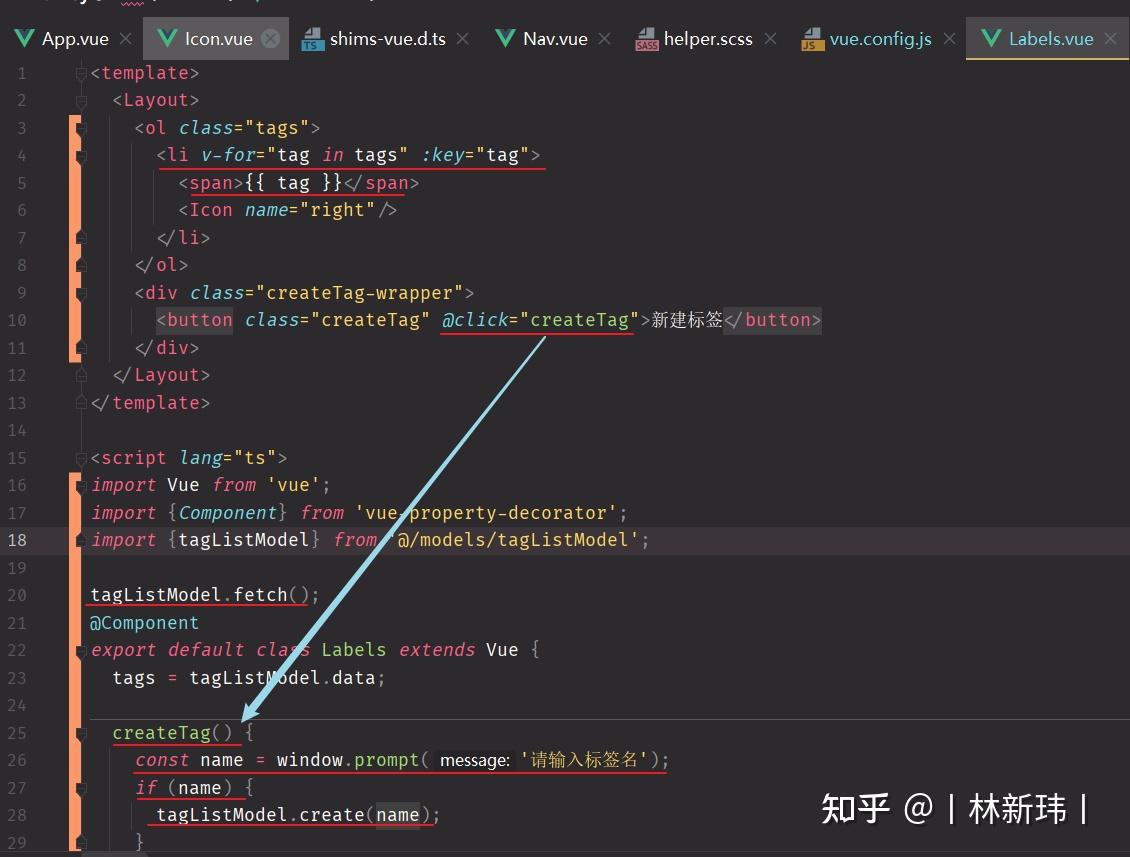Click line number 25 in the gutter
Image resolution: width=1130 pixels, height=857 pixels.
coord(17,733)
